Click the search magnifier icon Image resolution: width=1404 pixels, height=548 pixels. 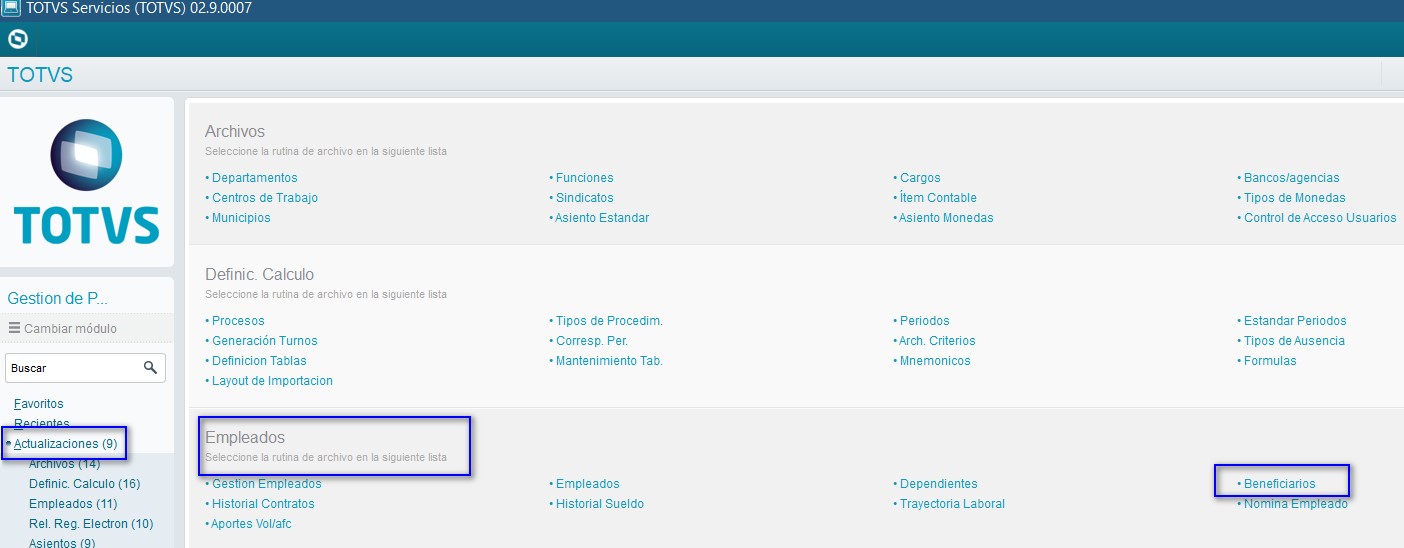coord(150,368)
